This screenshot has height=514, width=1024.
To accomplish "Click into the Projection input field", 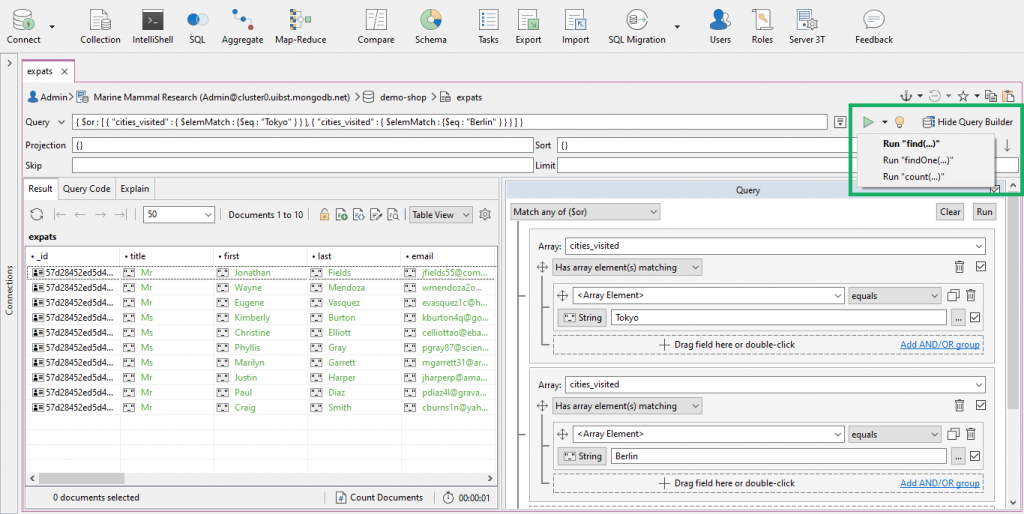I will coord(300,145).
